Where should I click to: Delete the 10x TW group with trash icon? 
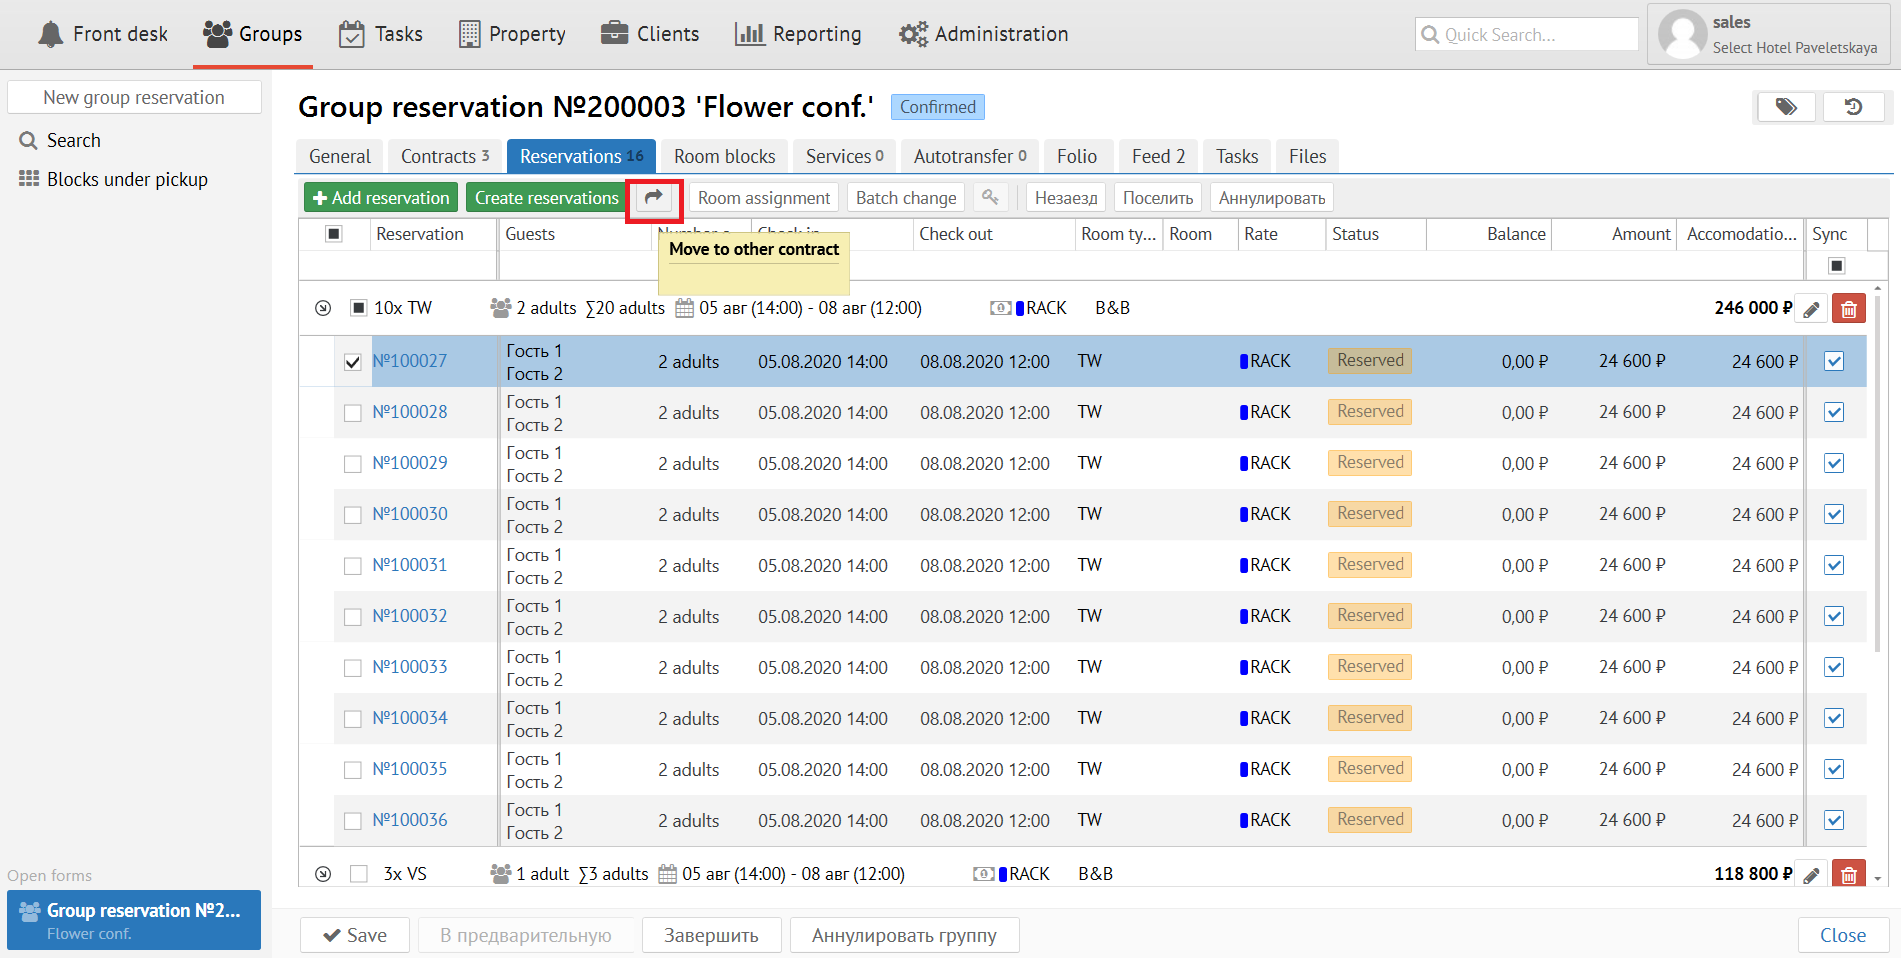point(1848,309)
